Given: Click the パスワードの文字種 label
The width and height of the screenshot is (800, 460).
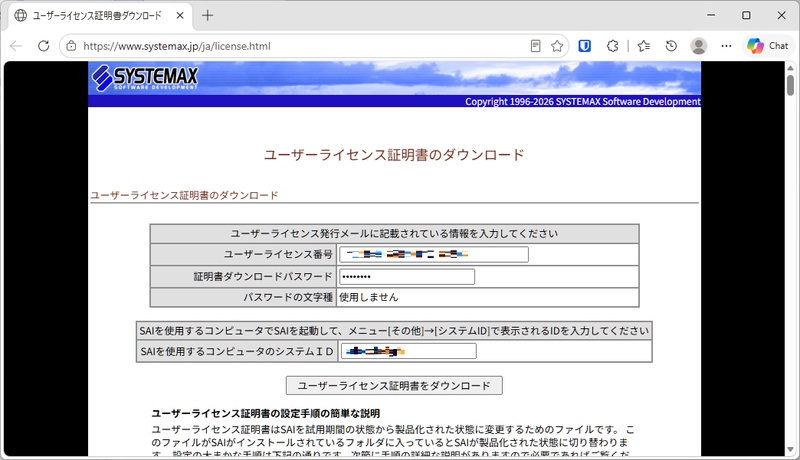Looking at the screenshot, I should coord(288,297).
